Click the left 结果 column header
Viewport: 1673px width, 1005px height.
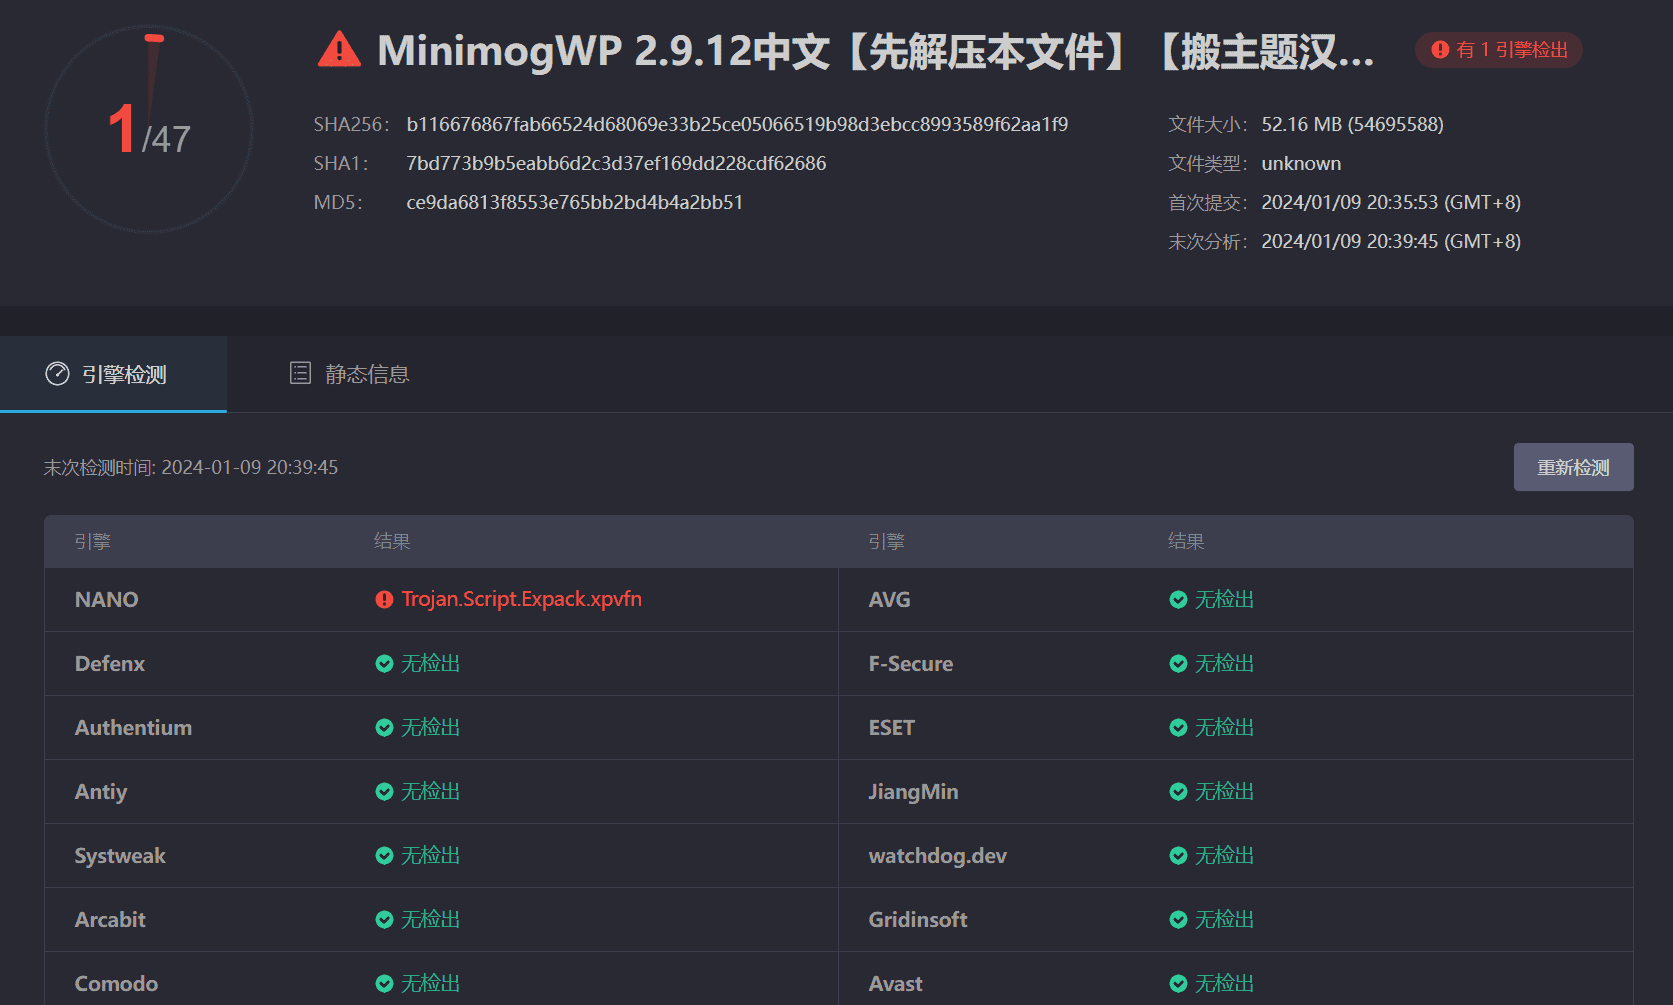click(x=392, y=541)
